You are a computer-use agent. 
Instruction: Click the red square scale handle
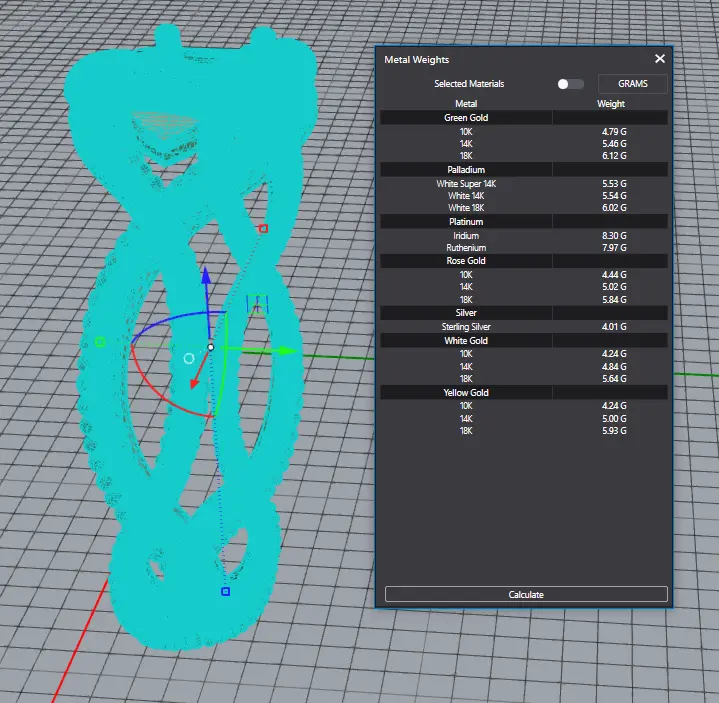[263, 228]
